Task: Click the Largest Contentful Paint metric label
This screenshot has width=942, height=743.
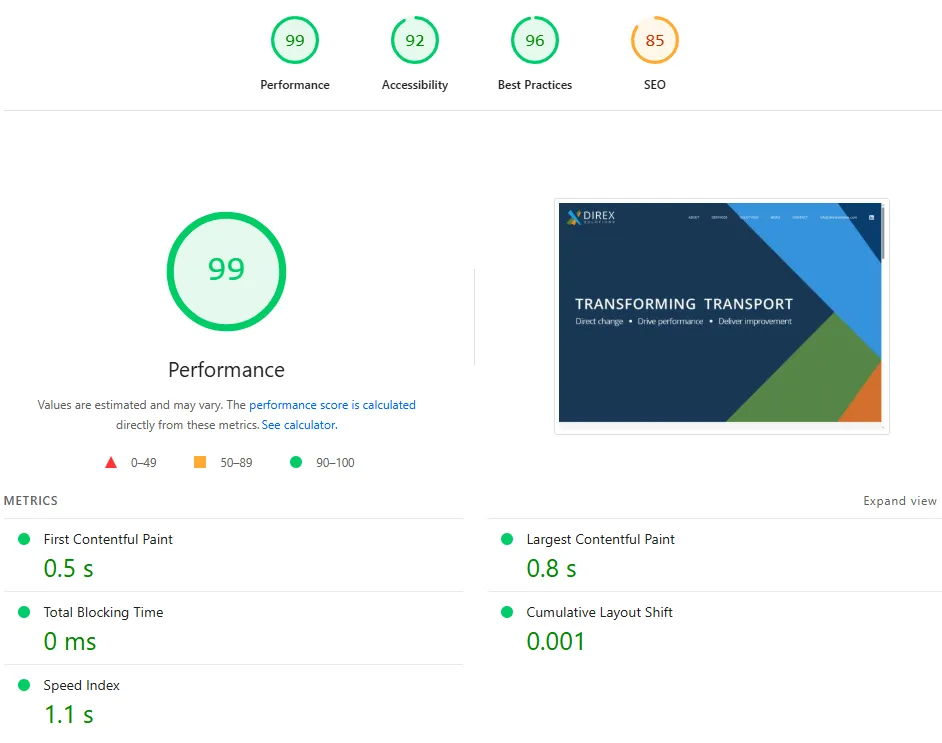Action: [600, 539]
